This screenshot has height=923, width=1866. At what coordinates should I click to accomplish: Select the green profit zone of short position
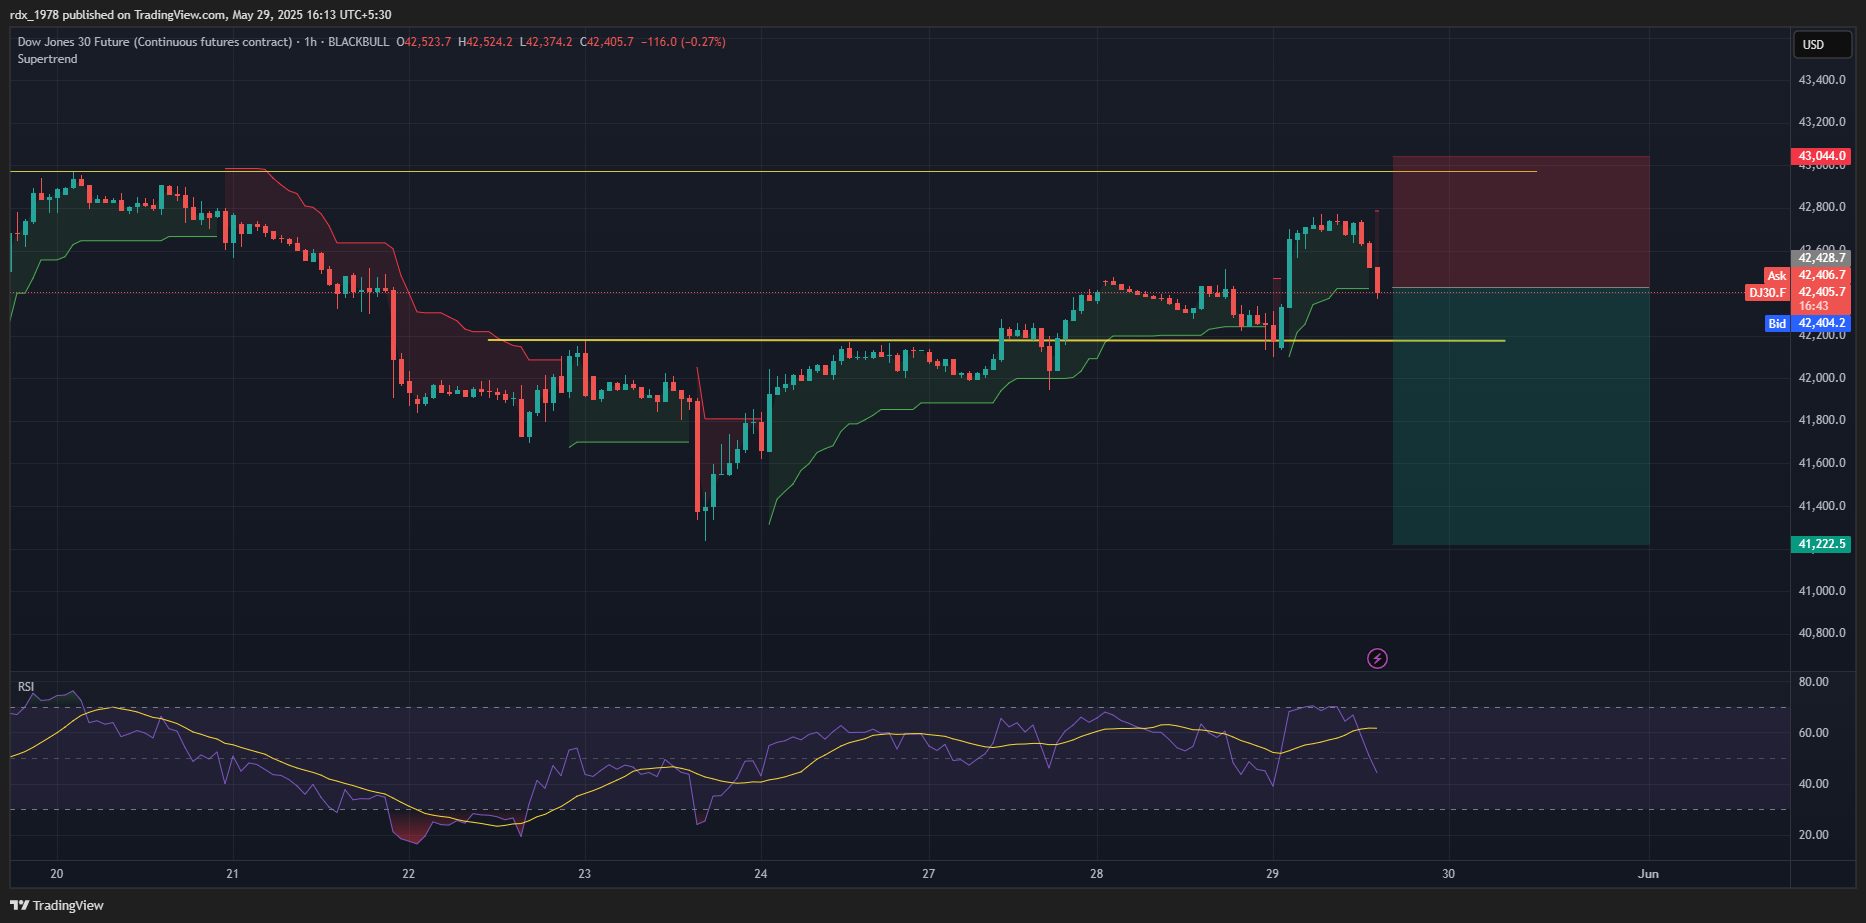[x=1521, y=416]
